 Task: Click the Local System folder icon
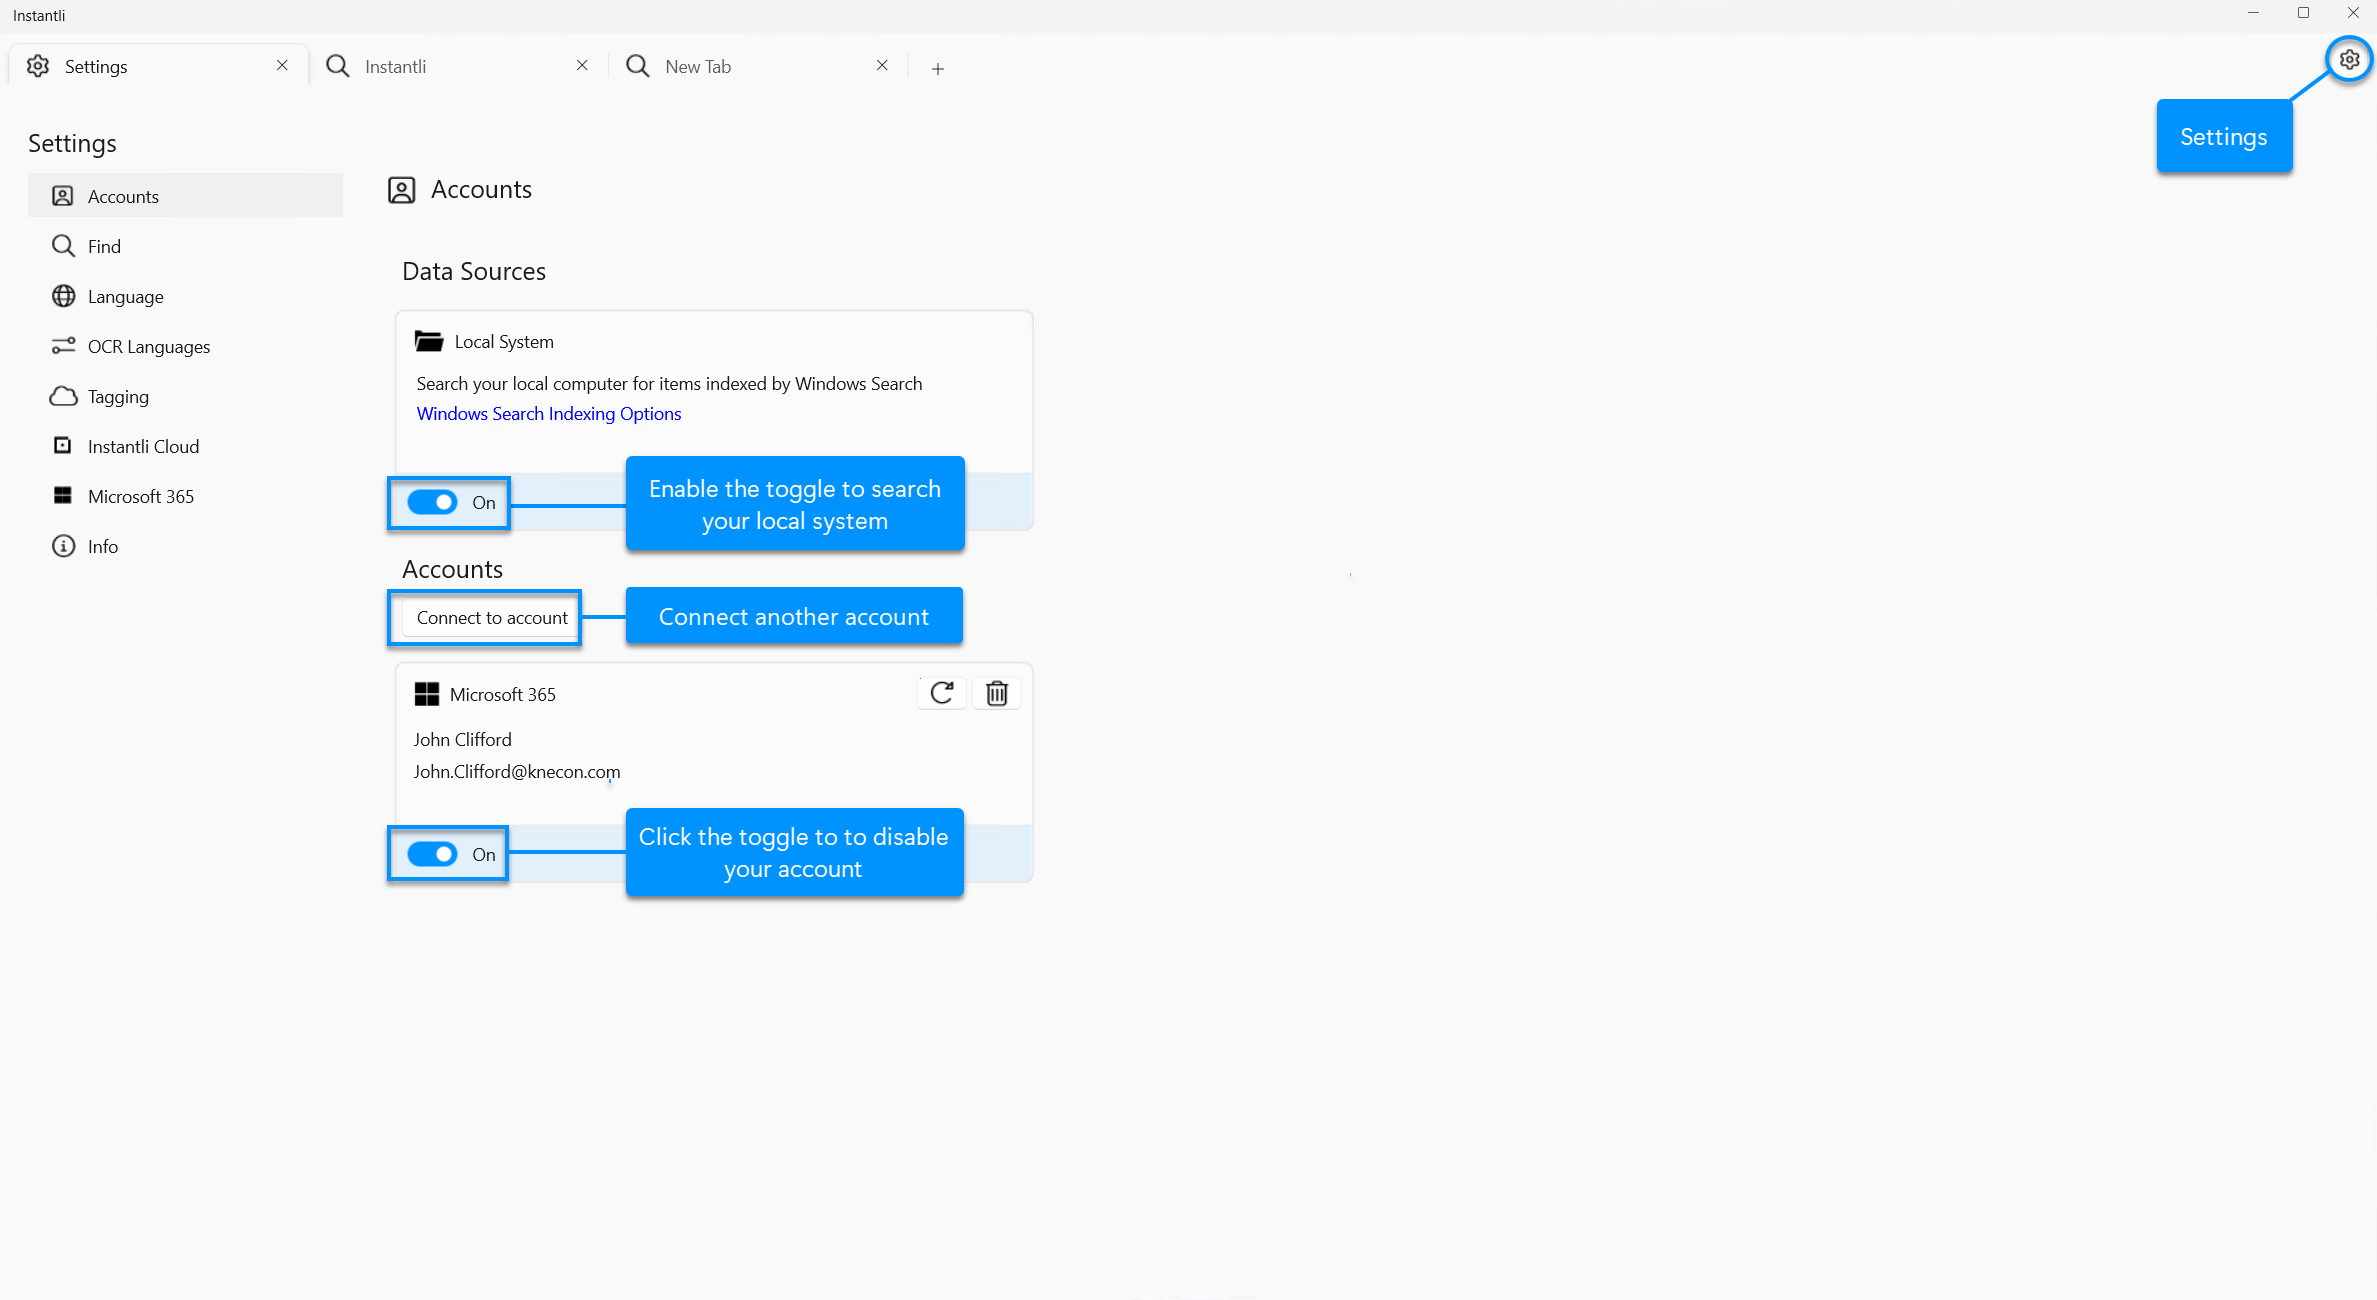pos(429,341)
